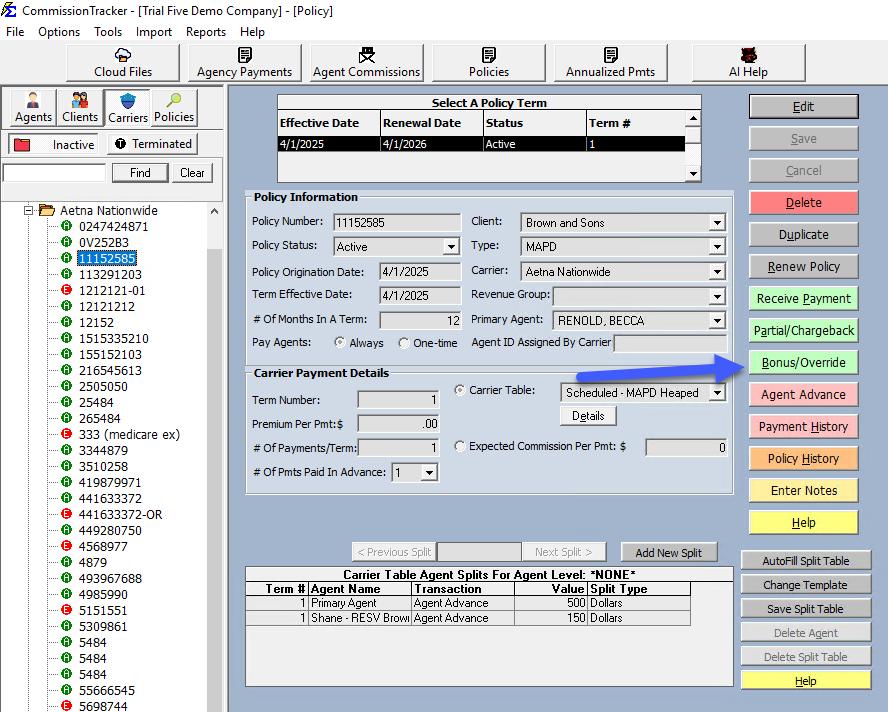Select Expected Commission Per Pmt option
The image size is (888, 712).
tap(460, 447)
